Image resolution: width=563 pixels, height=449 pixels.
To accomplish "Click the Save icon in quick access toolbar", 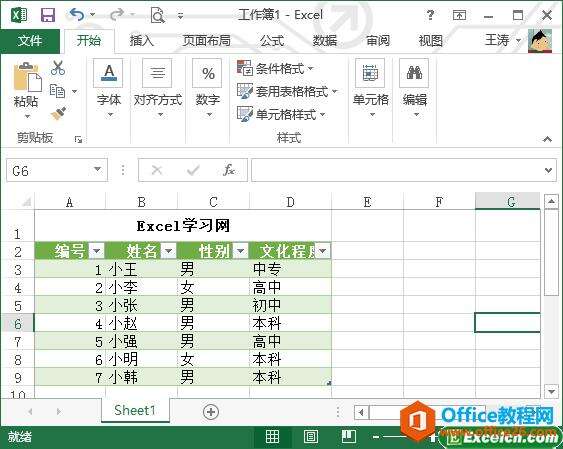I will point(48,15).
